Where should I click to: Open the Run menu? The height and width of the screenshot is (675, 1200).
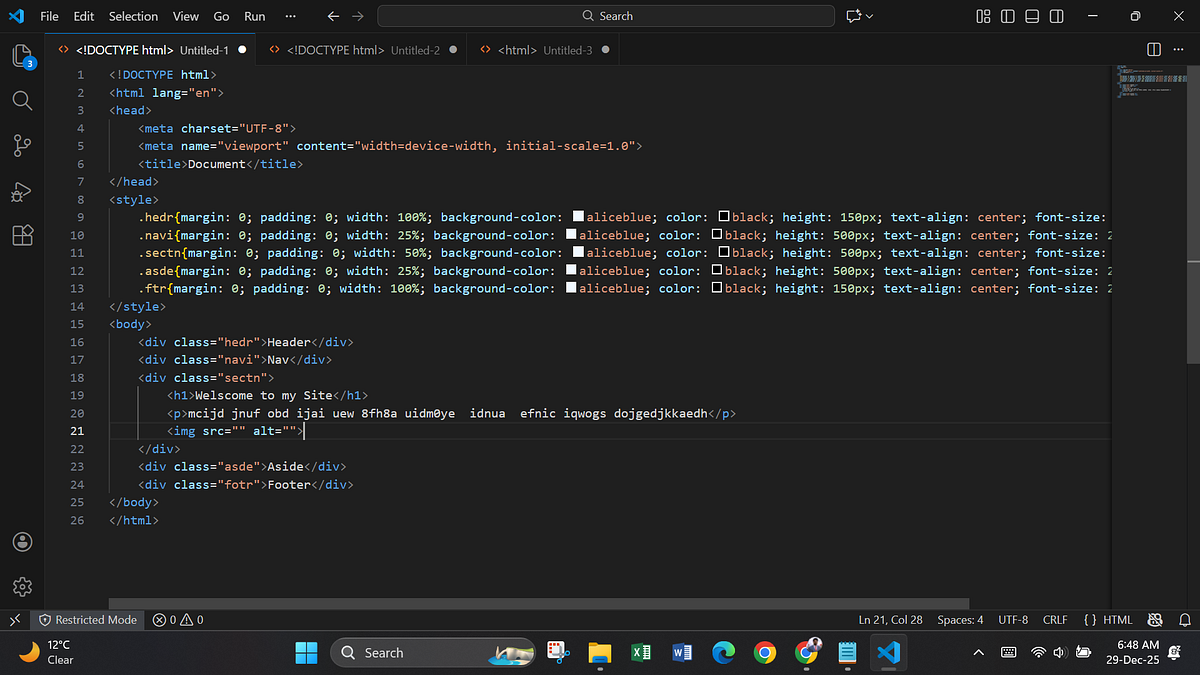point(255,16)
